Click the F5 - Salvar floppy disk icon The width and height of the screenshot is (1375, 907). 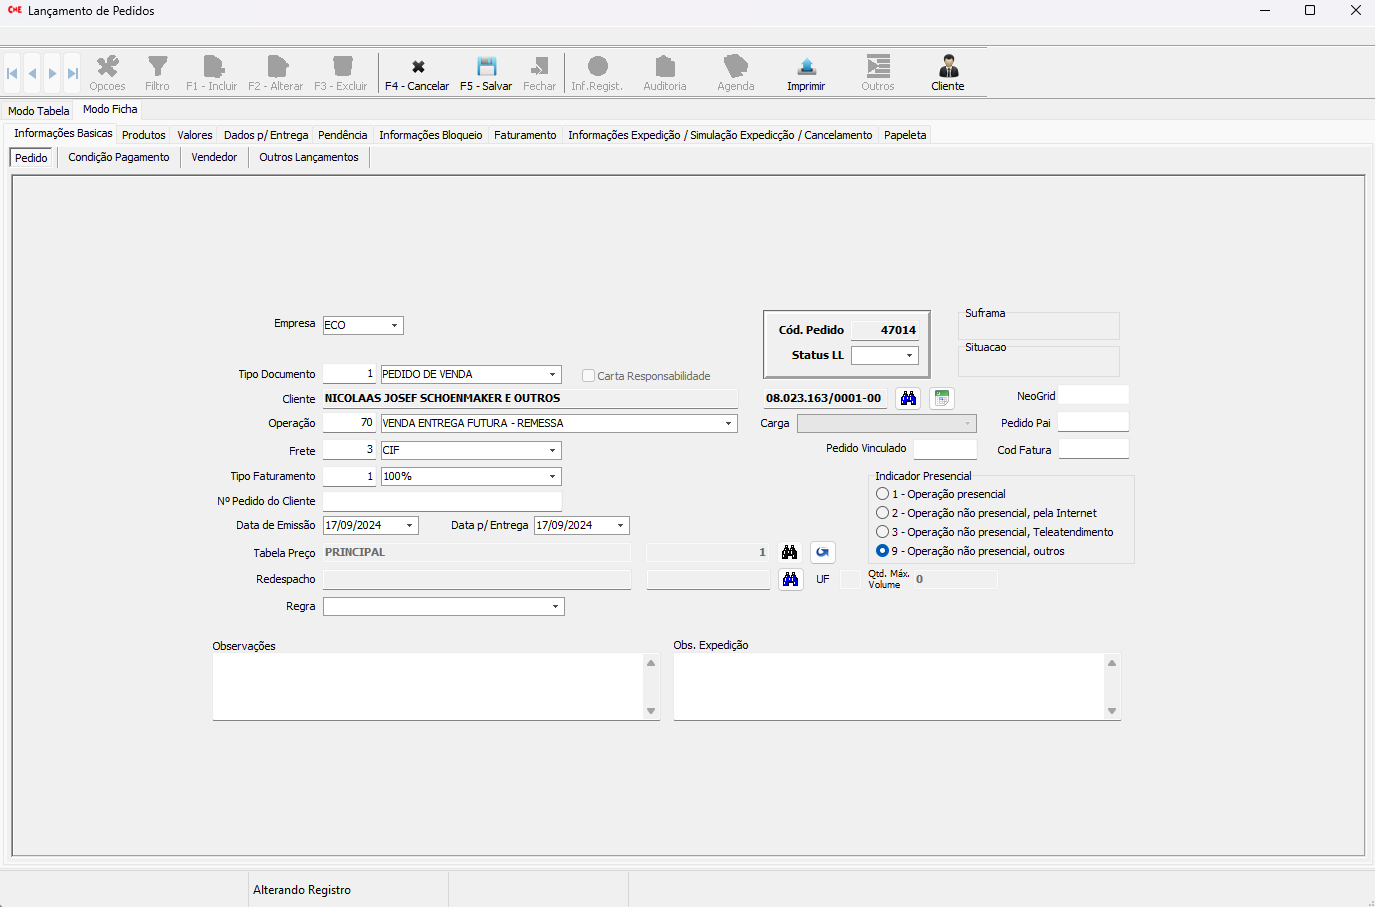[x=486, y=67]
